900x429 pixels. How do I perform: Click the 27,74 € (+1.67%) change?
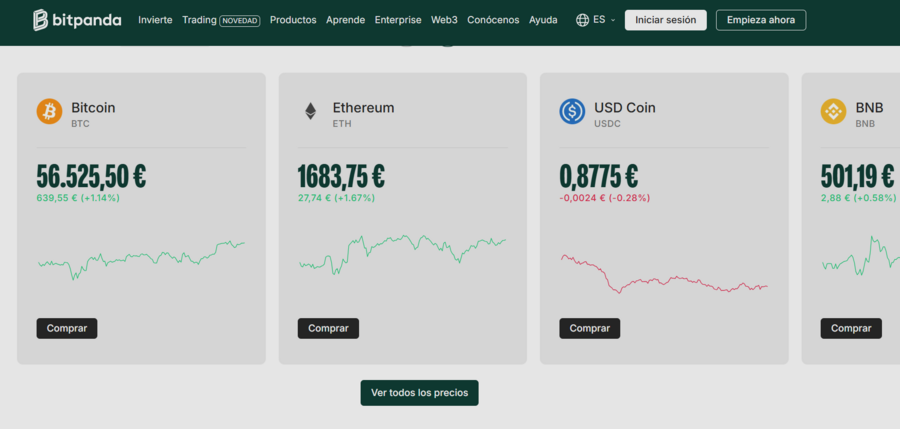click(x=336, y=198)
